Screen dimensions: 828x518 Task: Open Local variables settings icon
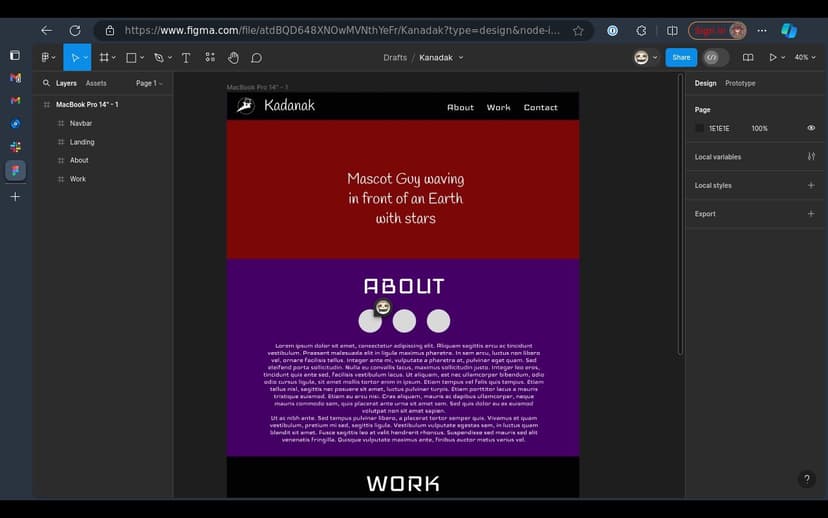click(810, 157)
